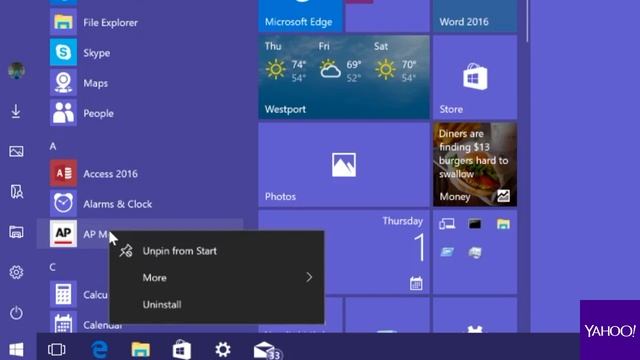Click the AP app icon
Viewport: 640px width, 360px height.
[63, 233]
